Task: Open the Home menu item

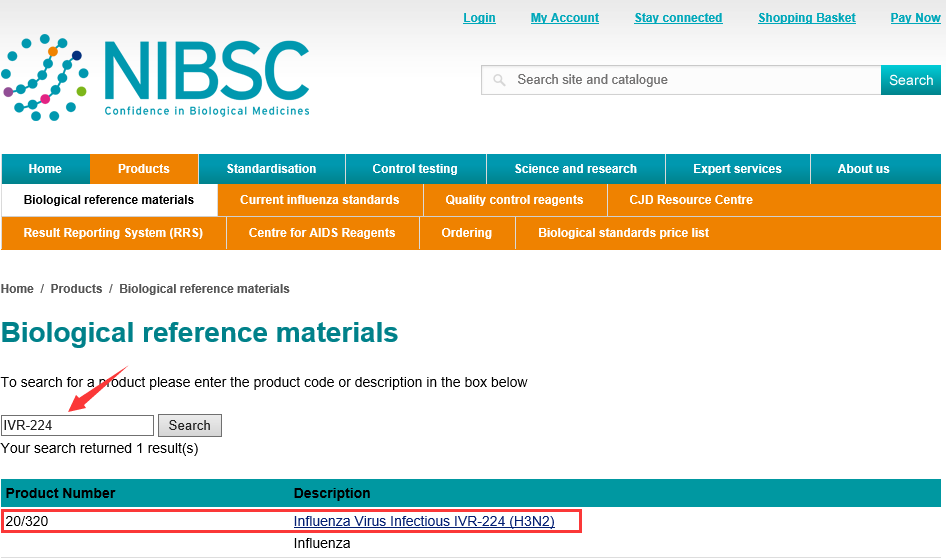Action: 45,169
